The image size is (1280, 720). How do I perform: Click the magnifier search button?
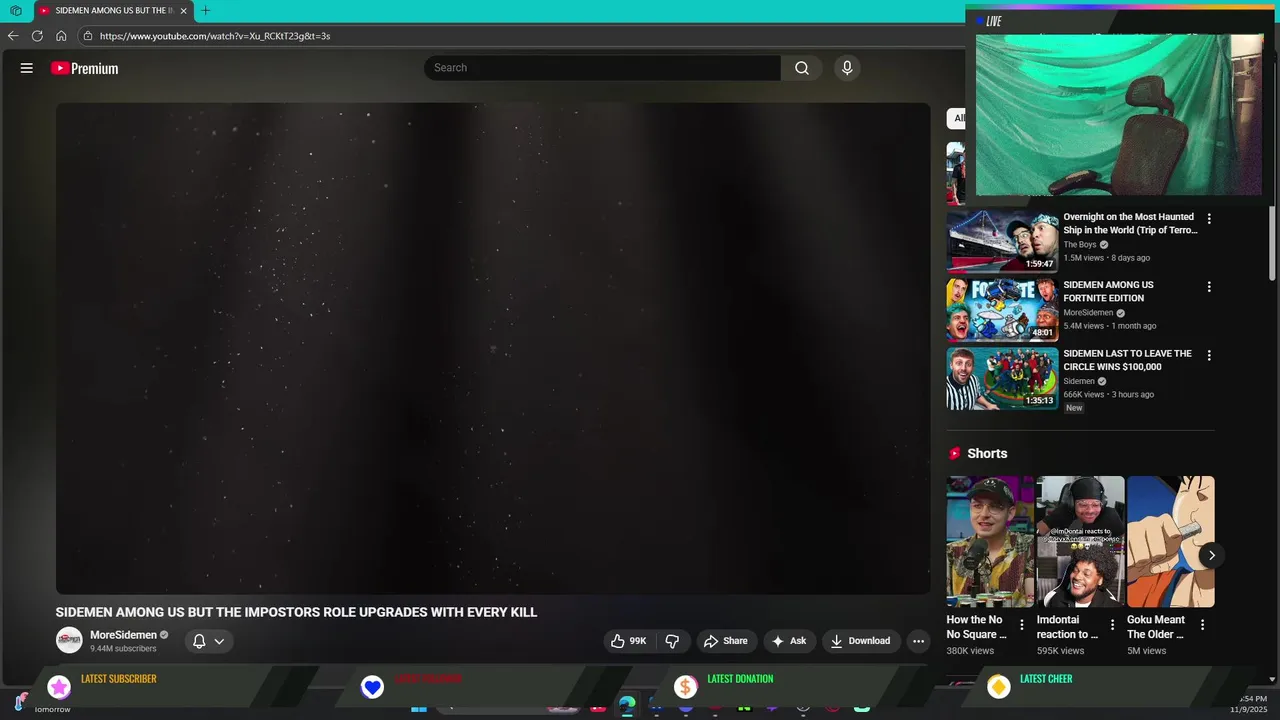point(802,68)
